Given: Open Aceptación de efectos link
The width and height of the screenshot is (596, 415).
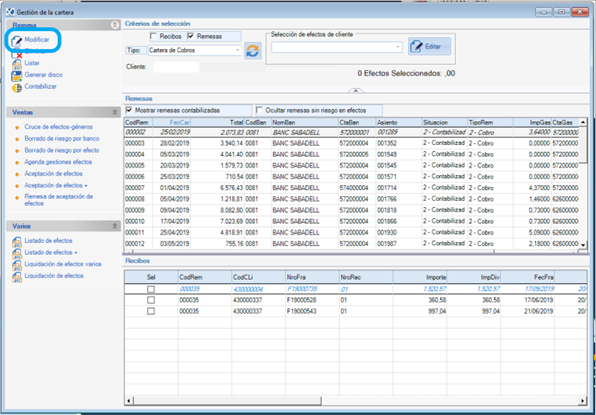Looking at the screenshot, I should point(54,174).
